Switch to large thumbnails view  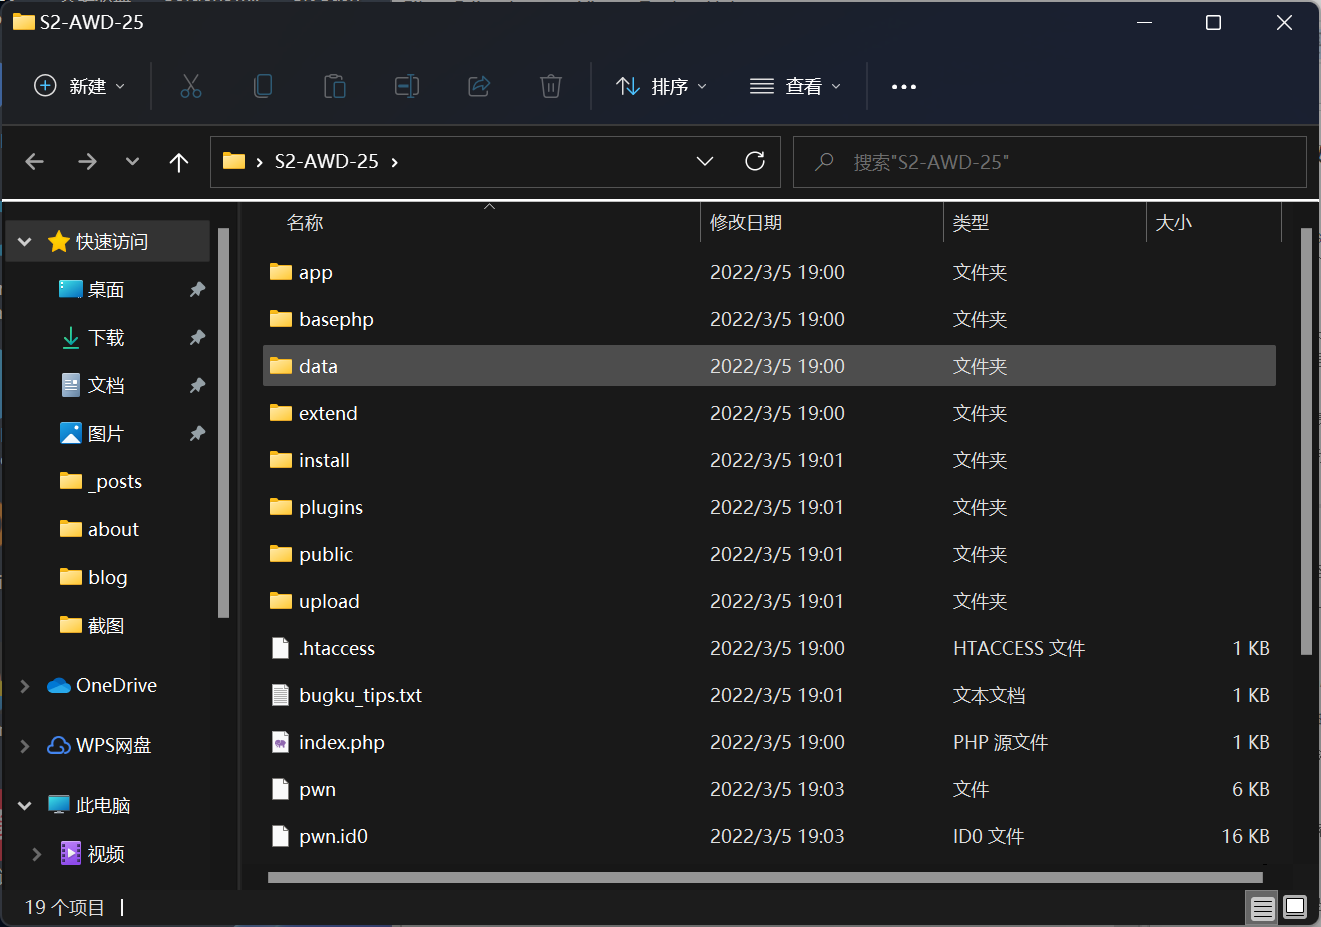[x=1295, y=907]
